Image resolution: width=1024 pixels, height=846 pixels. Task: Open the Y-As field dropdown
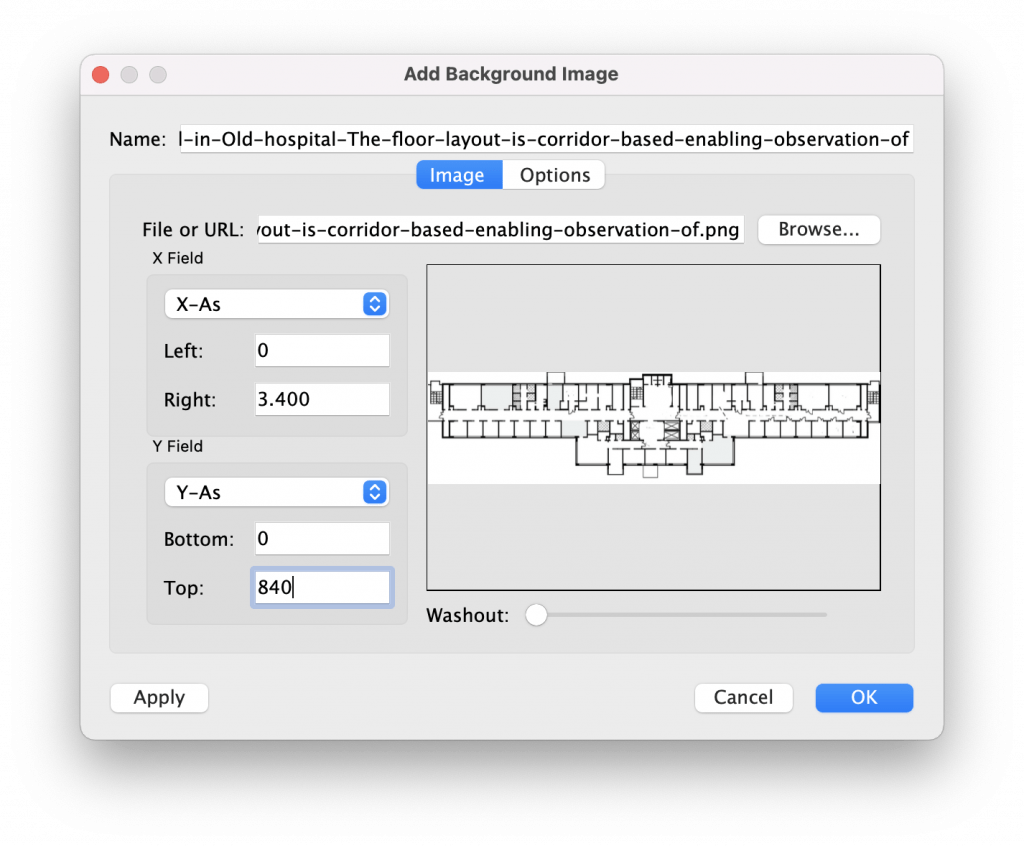[276, 492]
